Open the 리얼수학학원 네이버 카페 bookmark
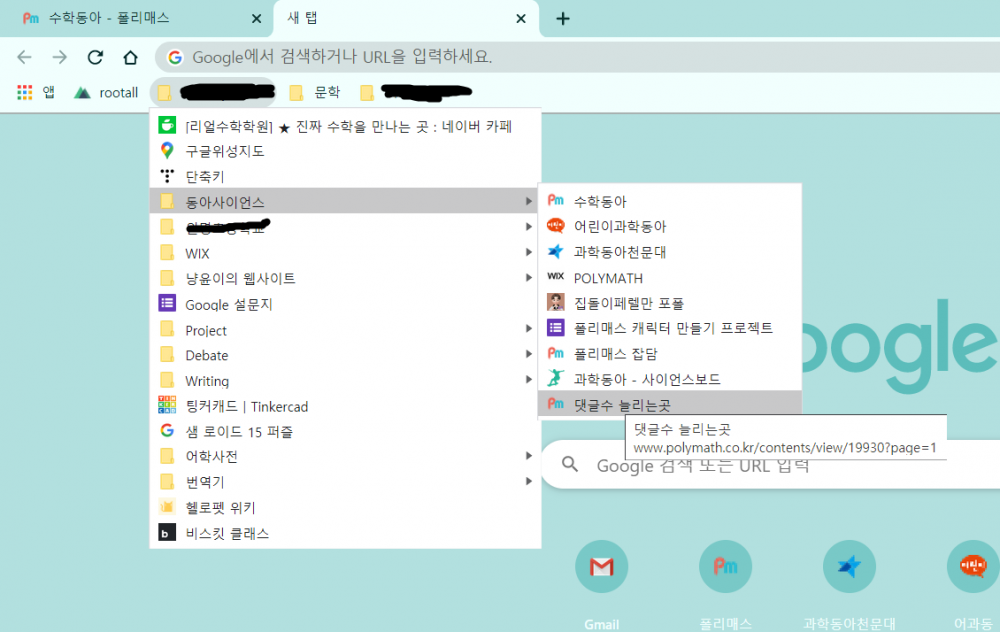The width and height of the screenshot is (1000, 632). 345,126
